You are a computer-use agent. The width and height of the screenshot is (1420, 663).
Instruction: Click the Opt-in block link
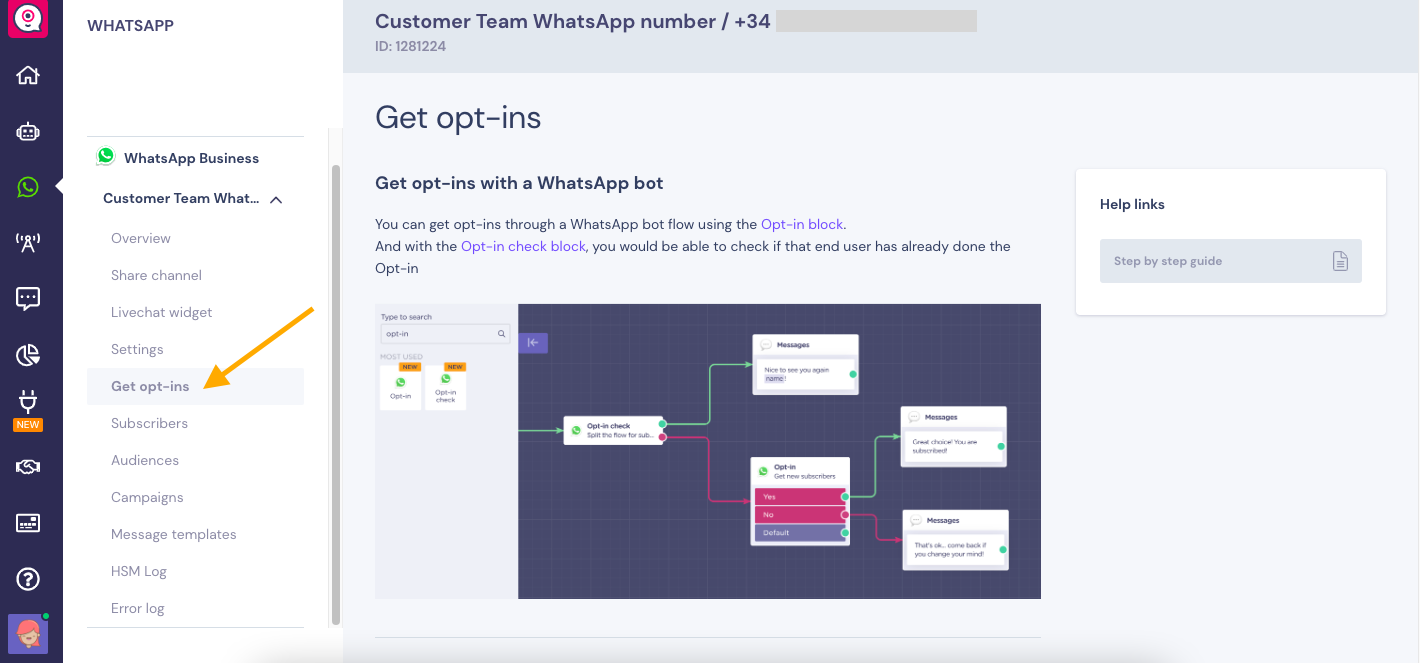802,224
